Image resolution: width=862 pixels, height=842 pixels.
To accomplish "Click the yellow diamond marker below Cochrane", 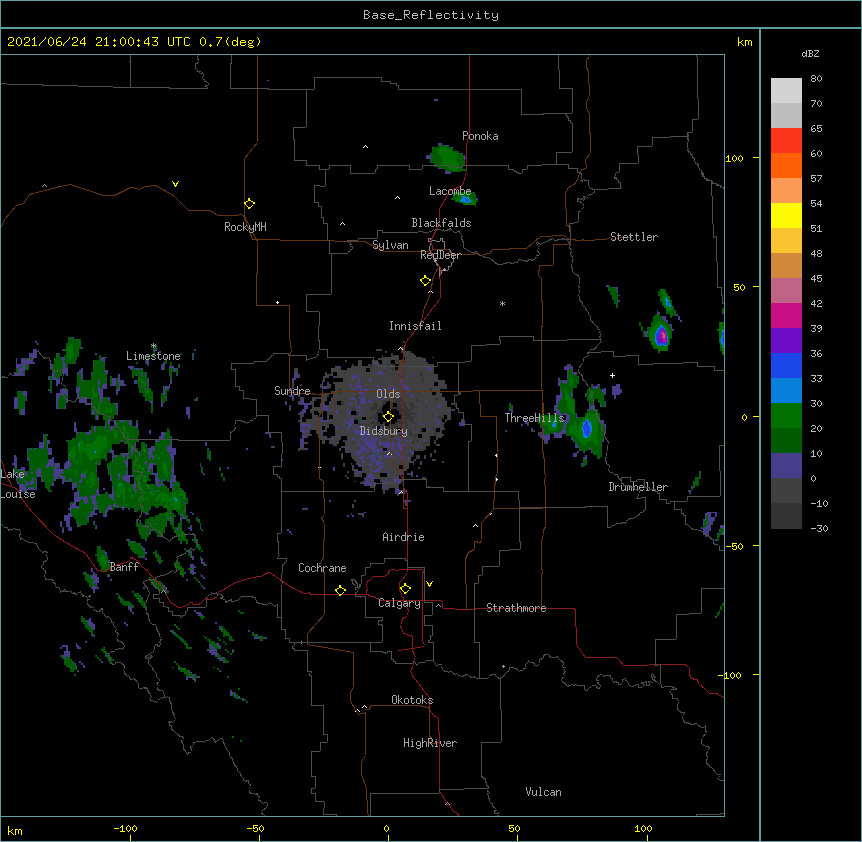I will coord(340,590).
